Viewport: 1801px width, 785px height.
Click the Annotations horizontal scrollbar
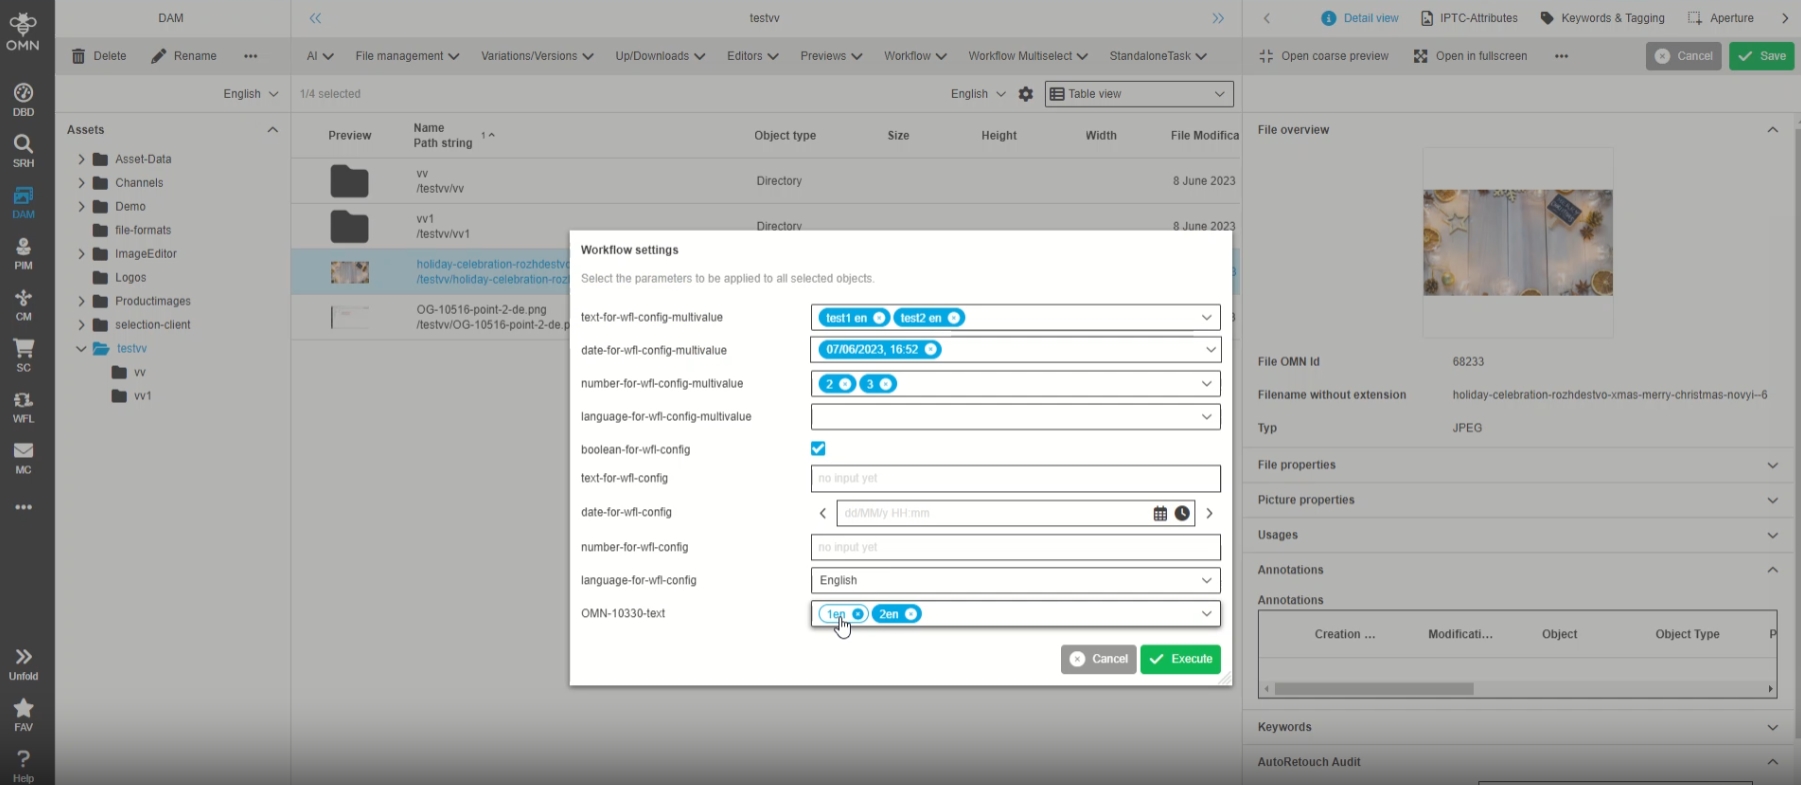coord(1373,689)
